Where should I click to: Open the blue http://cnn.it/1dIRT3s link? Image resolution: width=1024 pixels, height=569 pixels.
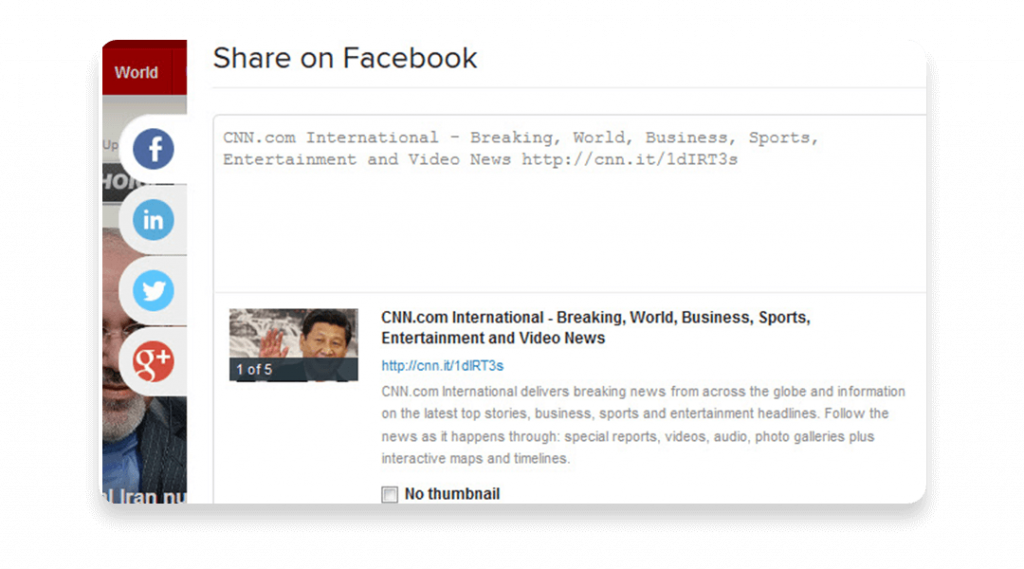click(x=442, y=366)
